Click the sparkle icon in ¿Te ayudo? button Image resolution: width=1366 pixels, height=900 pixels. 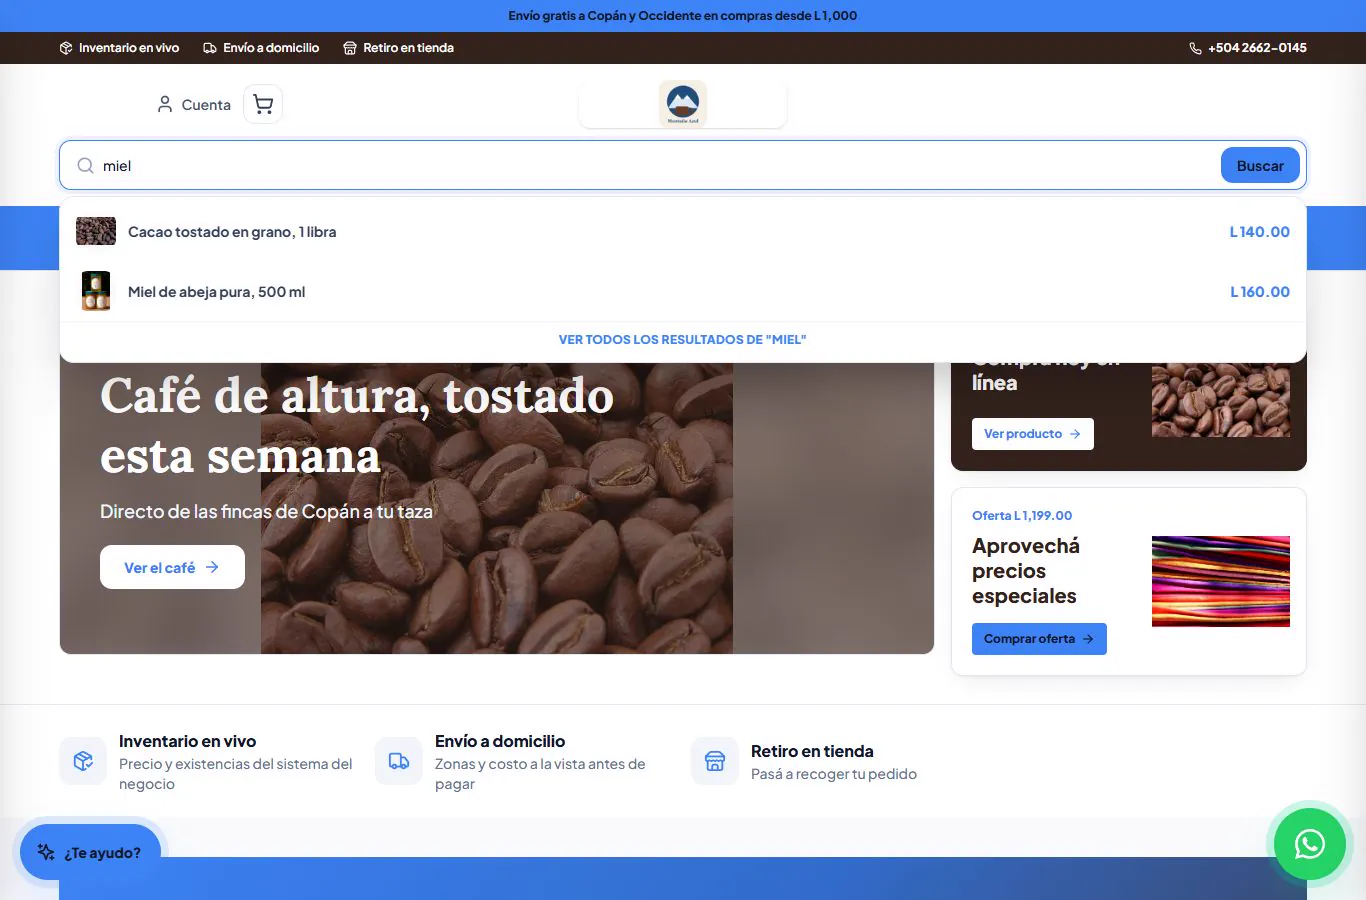pyautogui.click(x=46, y=852)
